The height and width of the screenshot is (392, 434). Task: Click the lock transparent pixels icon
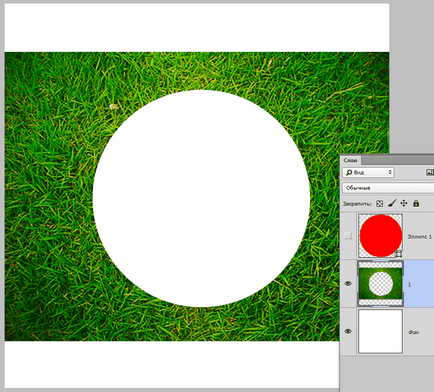click(379, 203)
